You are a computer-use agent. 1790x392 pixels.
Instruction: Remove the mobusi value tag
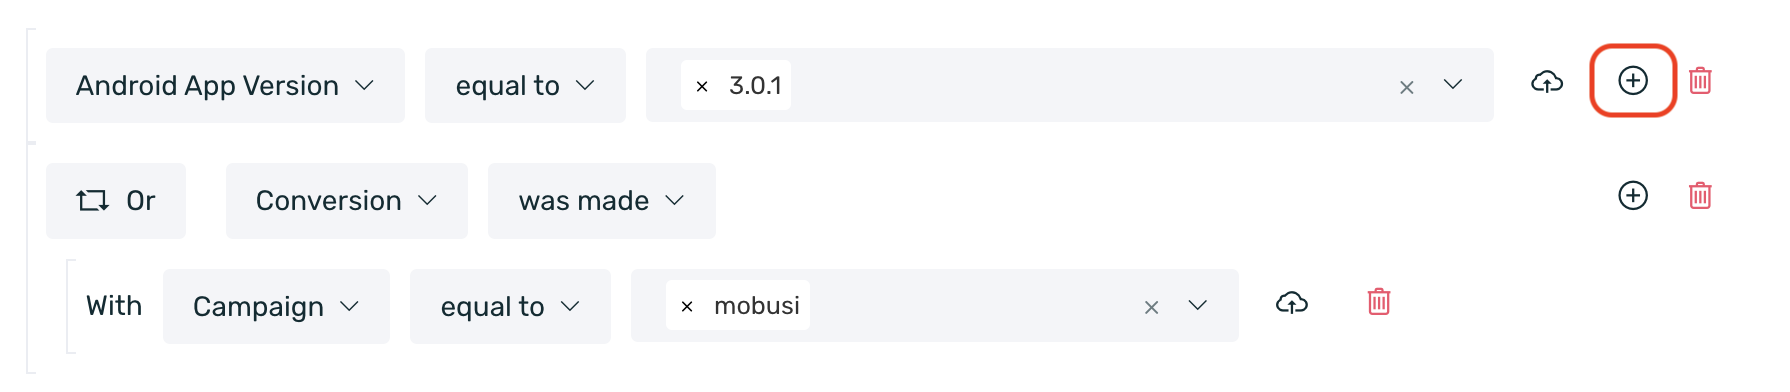pos(687,307)
